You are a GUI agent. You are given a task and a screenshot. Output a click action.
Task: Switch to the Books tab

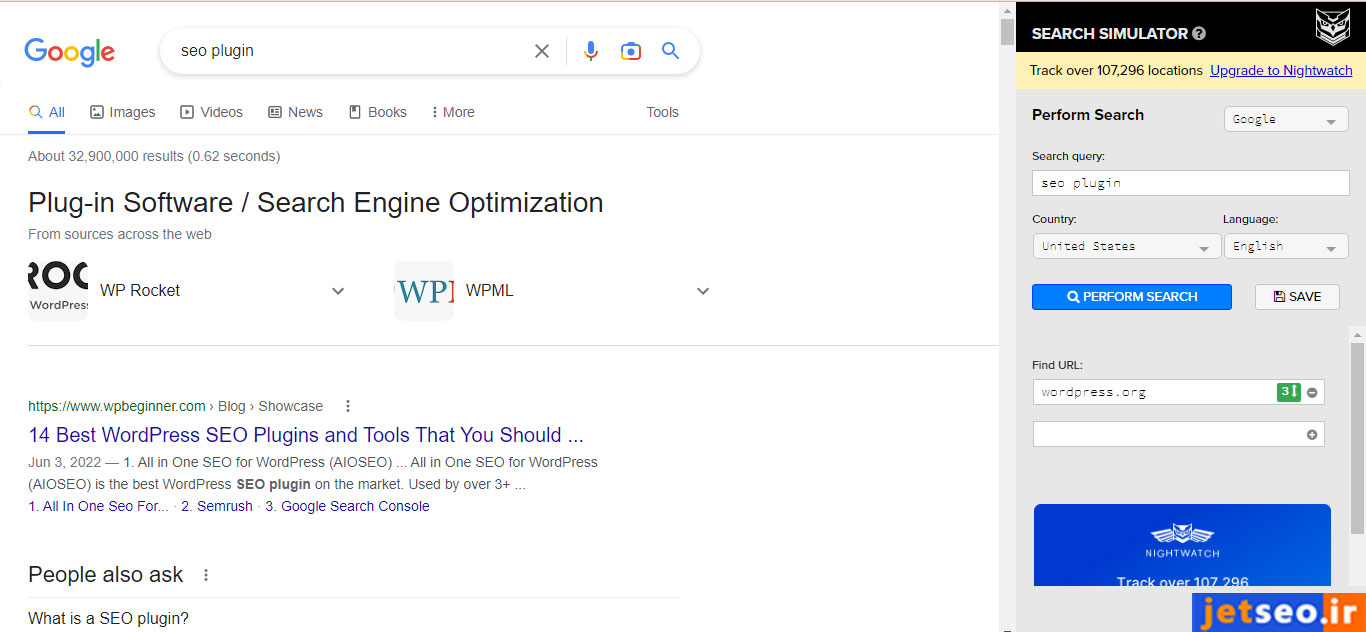pos(377,112)
